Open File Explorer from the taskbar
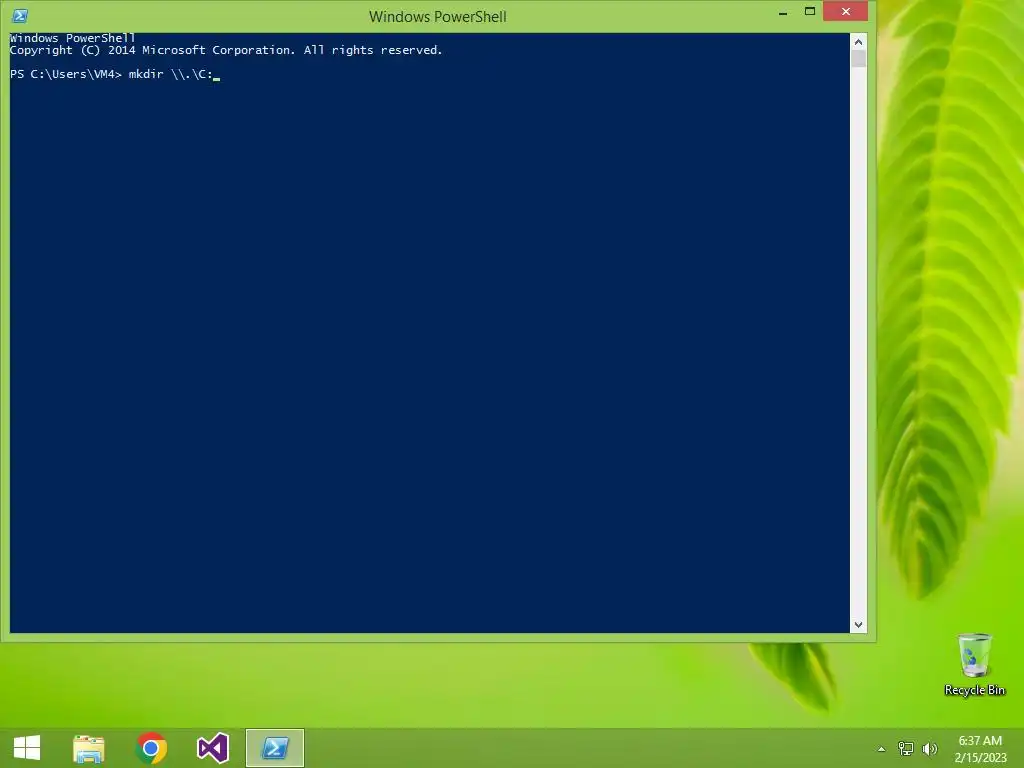 tap(89, 748)
